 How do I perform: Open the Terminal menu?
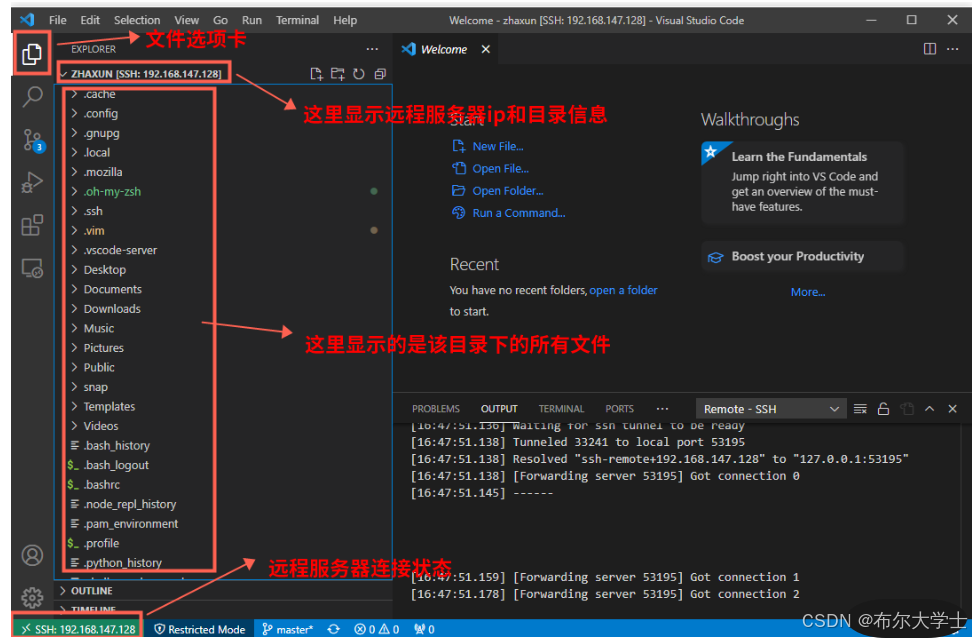pyautogui.click(x=298, y=20)
